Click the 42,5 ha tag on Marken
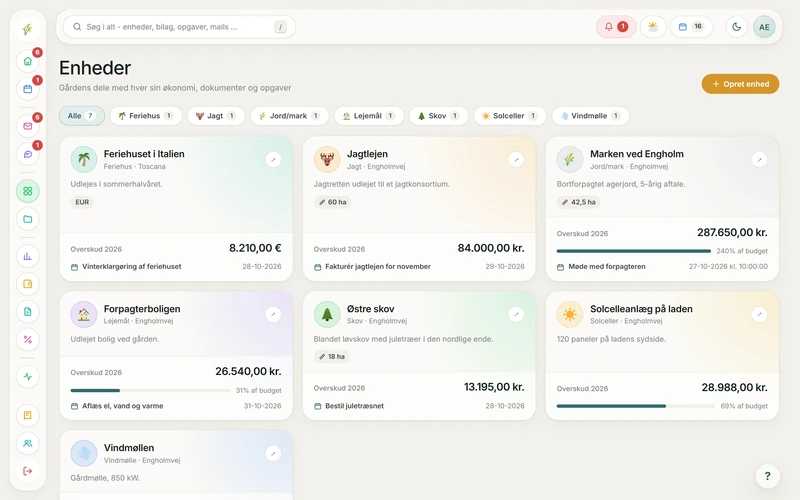Screen dimensions: 800x500 [579, 202]
